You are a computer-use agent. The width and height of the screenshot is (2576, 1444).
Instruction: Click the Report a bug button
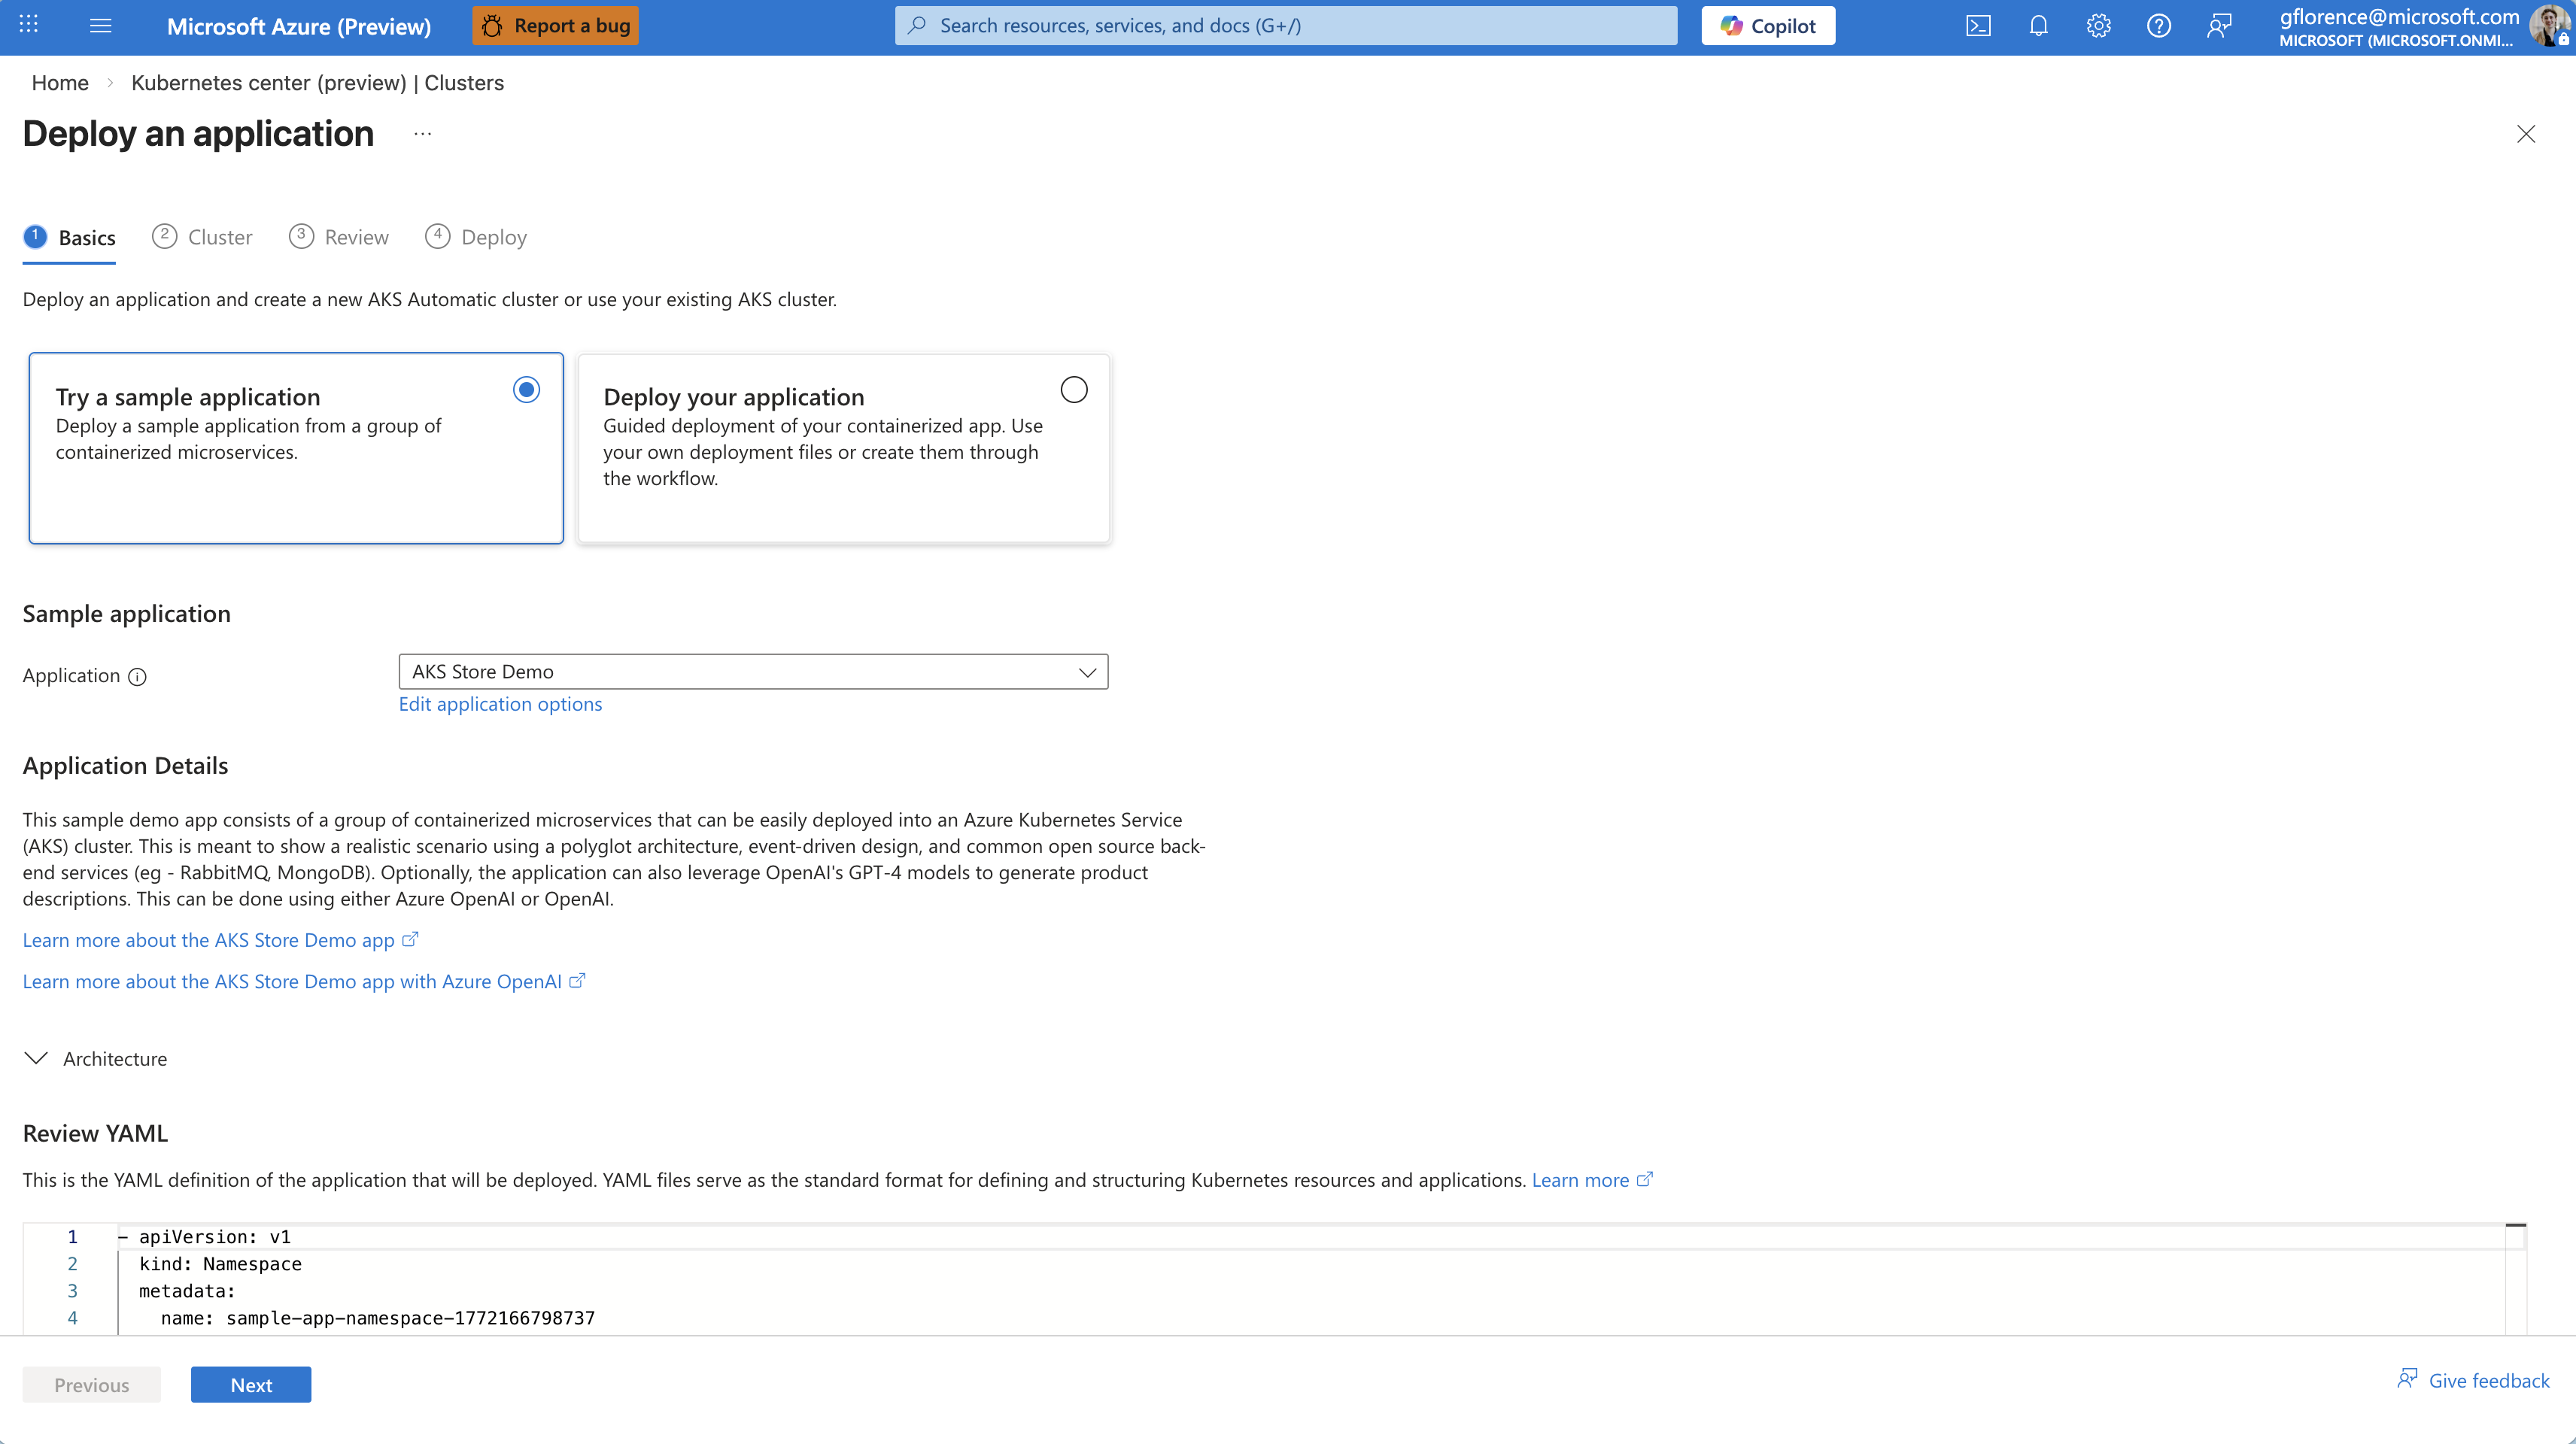(555, 26)
